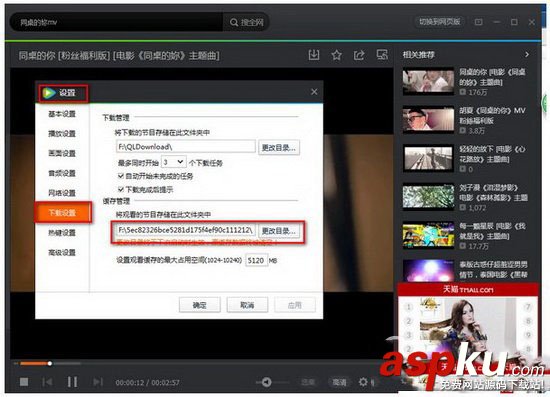The image size is (550, 397).
Task: Click the volume slider knob
Action: pos(267,382)
